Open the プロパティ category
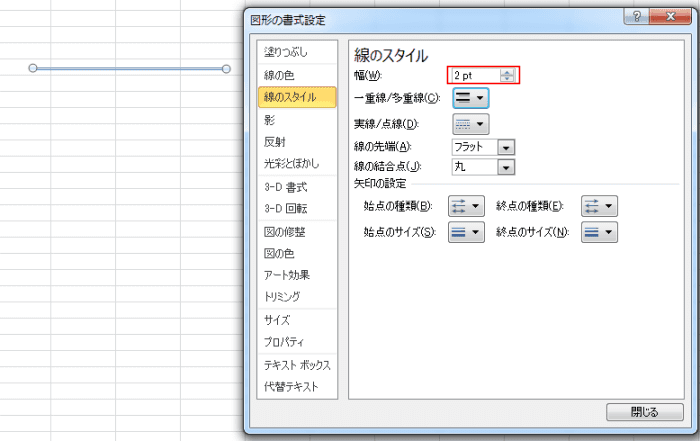 point(297,342)
